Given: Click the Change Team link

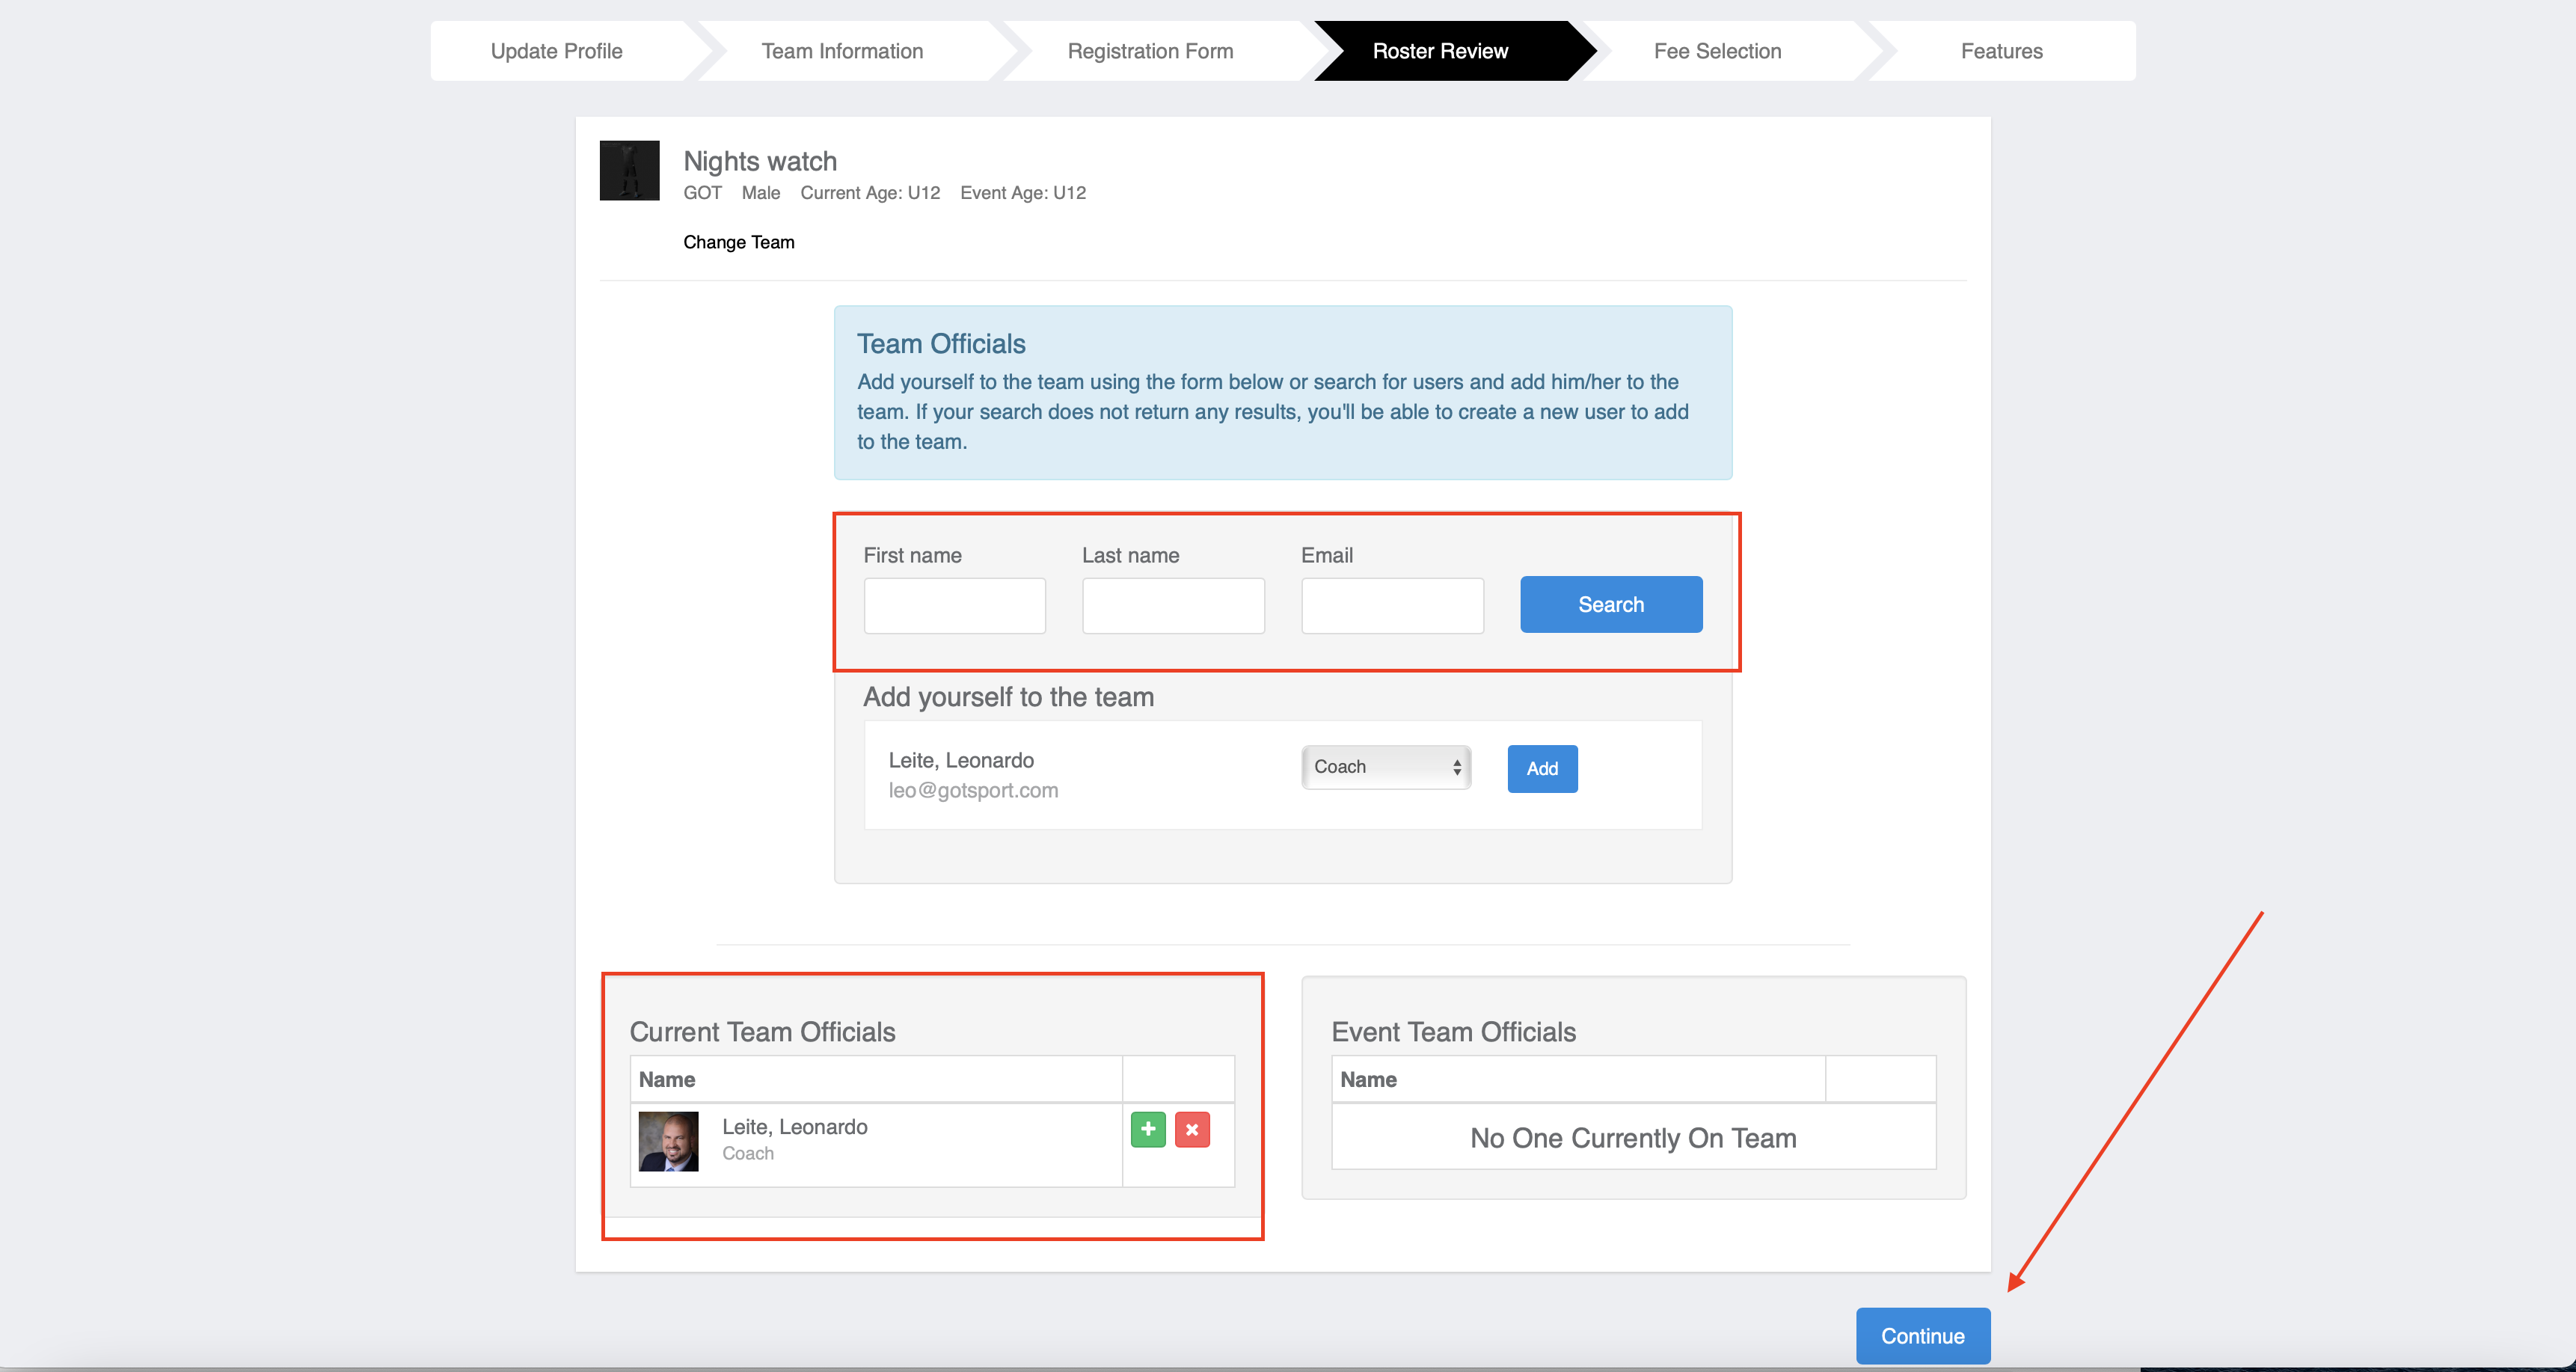Looking at the screenshot, I should click(x=738, y=242).
